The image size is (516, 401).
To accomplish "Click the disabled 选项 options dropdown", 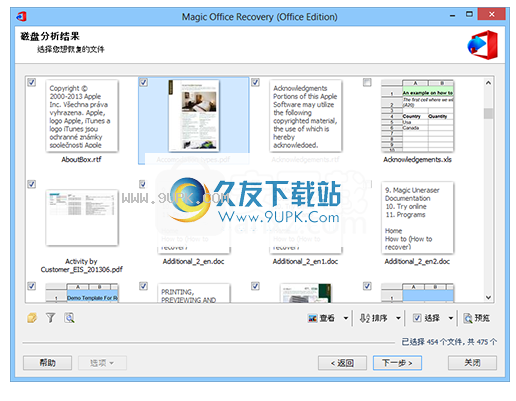I will tap(102, 363).
